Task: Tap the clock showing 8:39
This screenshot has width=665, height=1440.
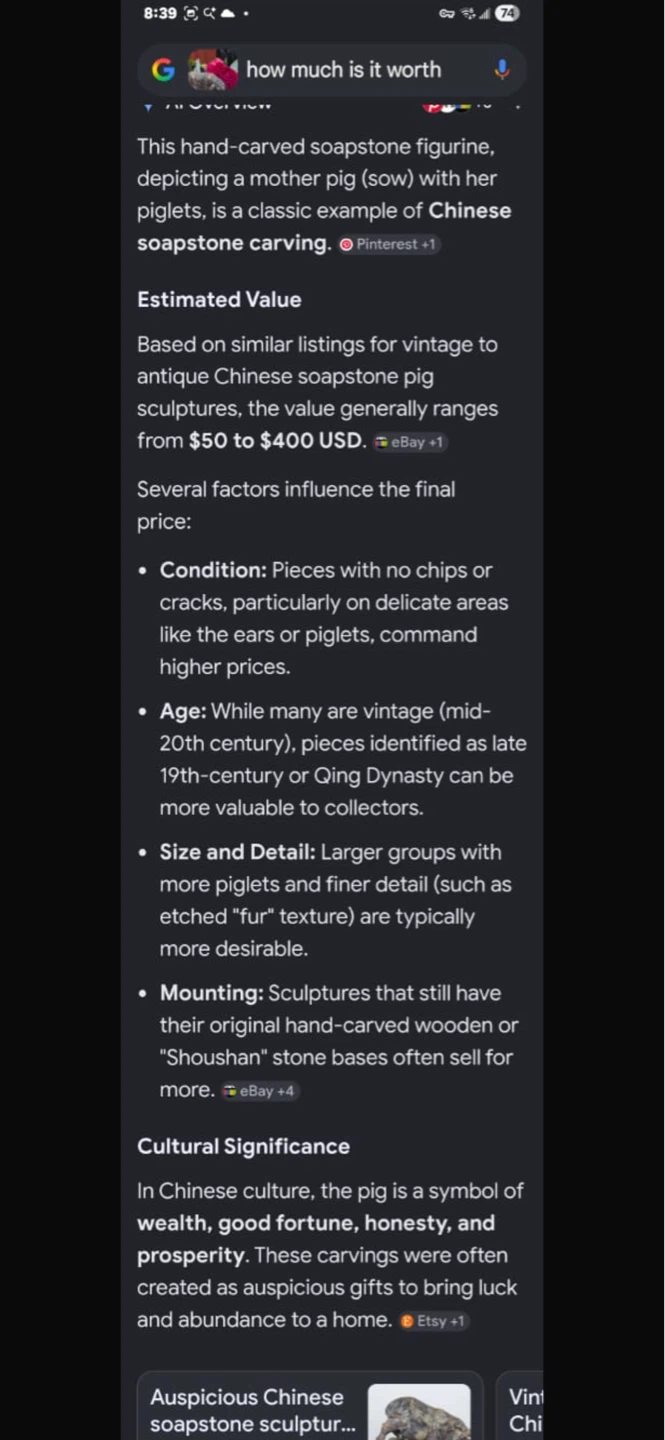Action: [x=160, y=13]
